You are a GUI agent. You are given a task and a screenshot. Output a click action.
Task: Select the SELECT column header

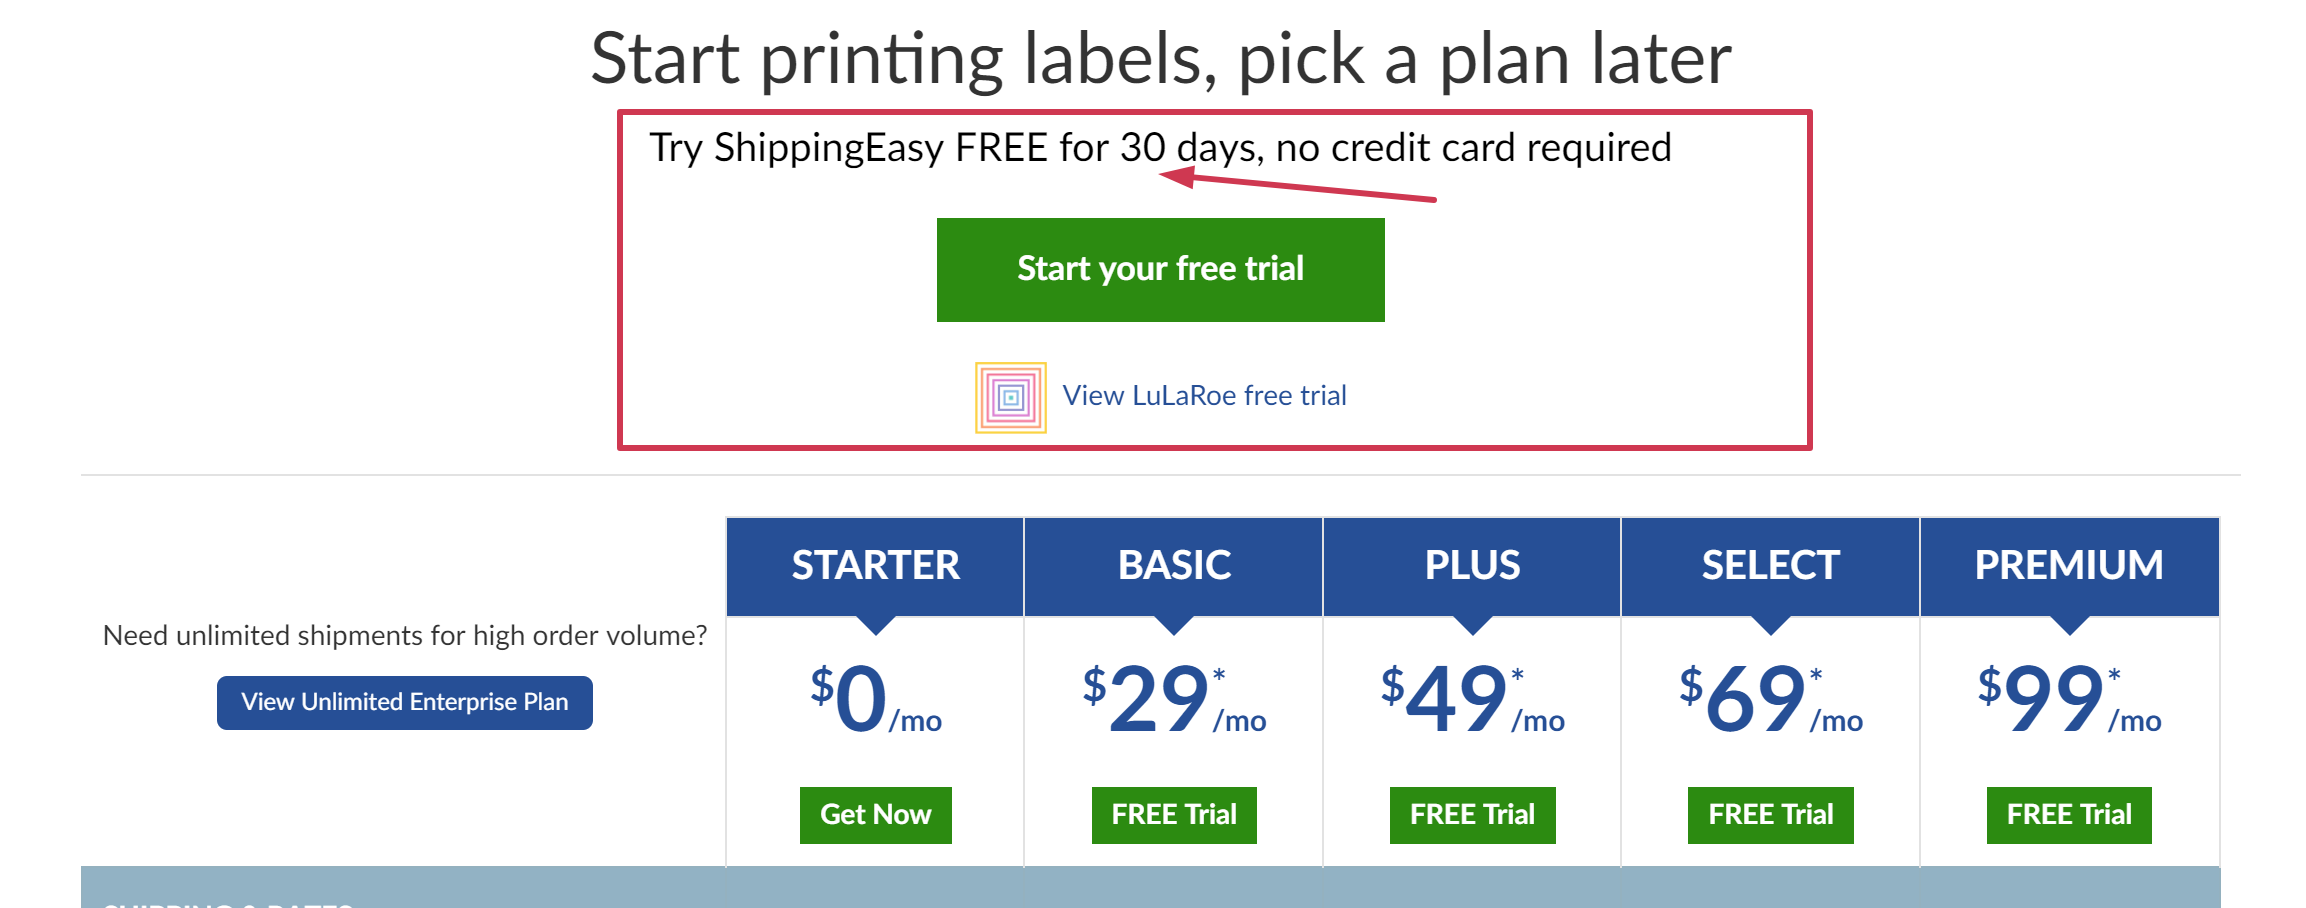1770,565
